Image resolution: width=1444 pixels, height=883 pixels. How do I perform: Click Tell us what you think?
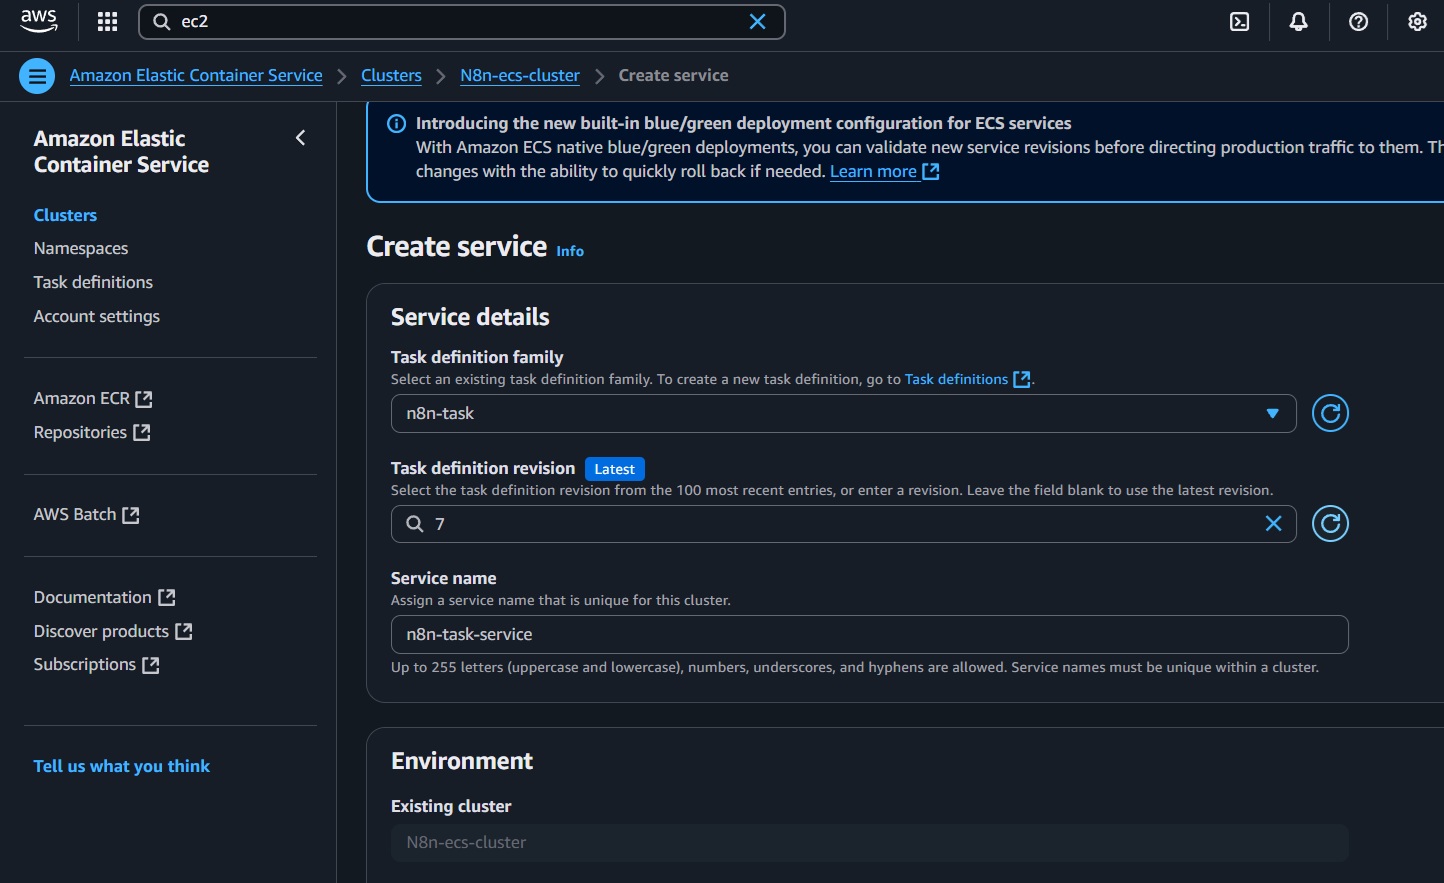[121, 766]
